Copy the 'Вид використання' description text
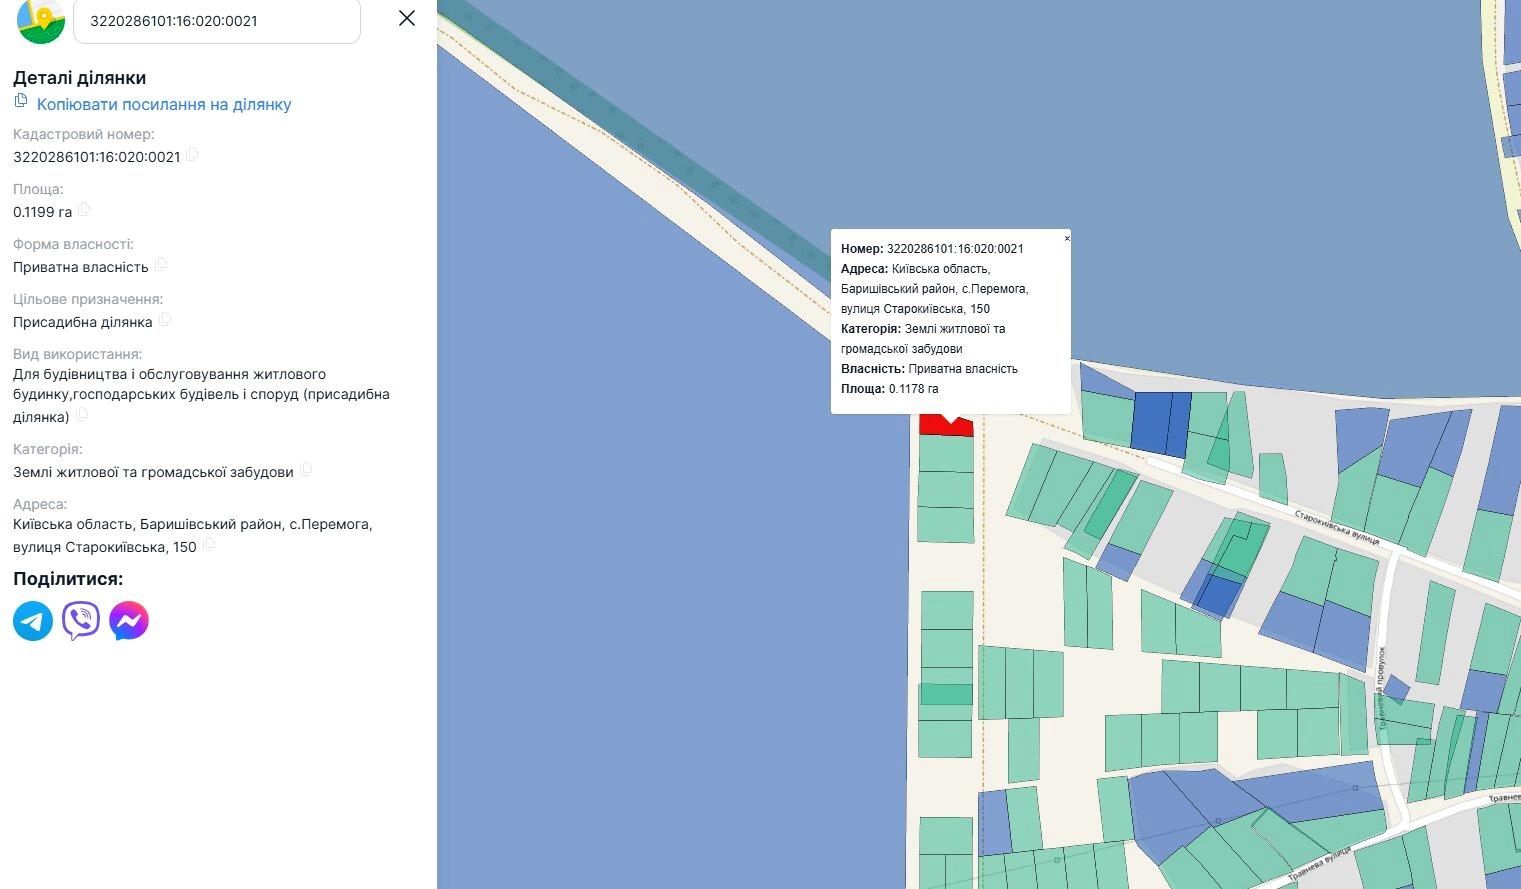1521x889 pixels. pos(82,415)
